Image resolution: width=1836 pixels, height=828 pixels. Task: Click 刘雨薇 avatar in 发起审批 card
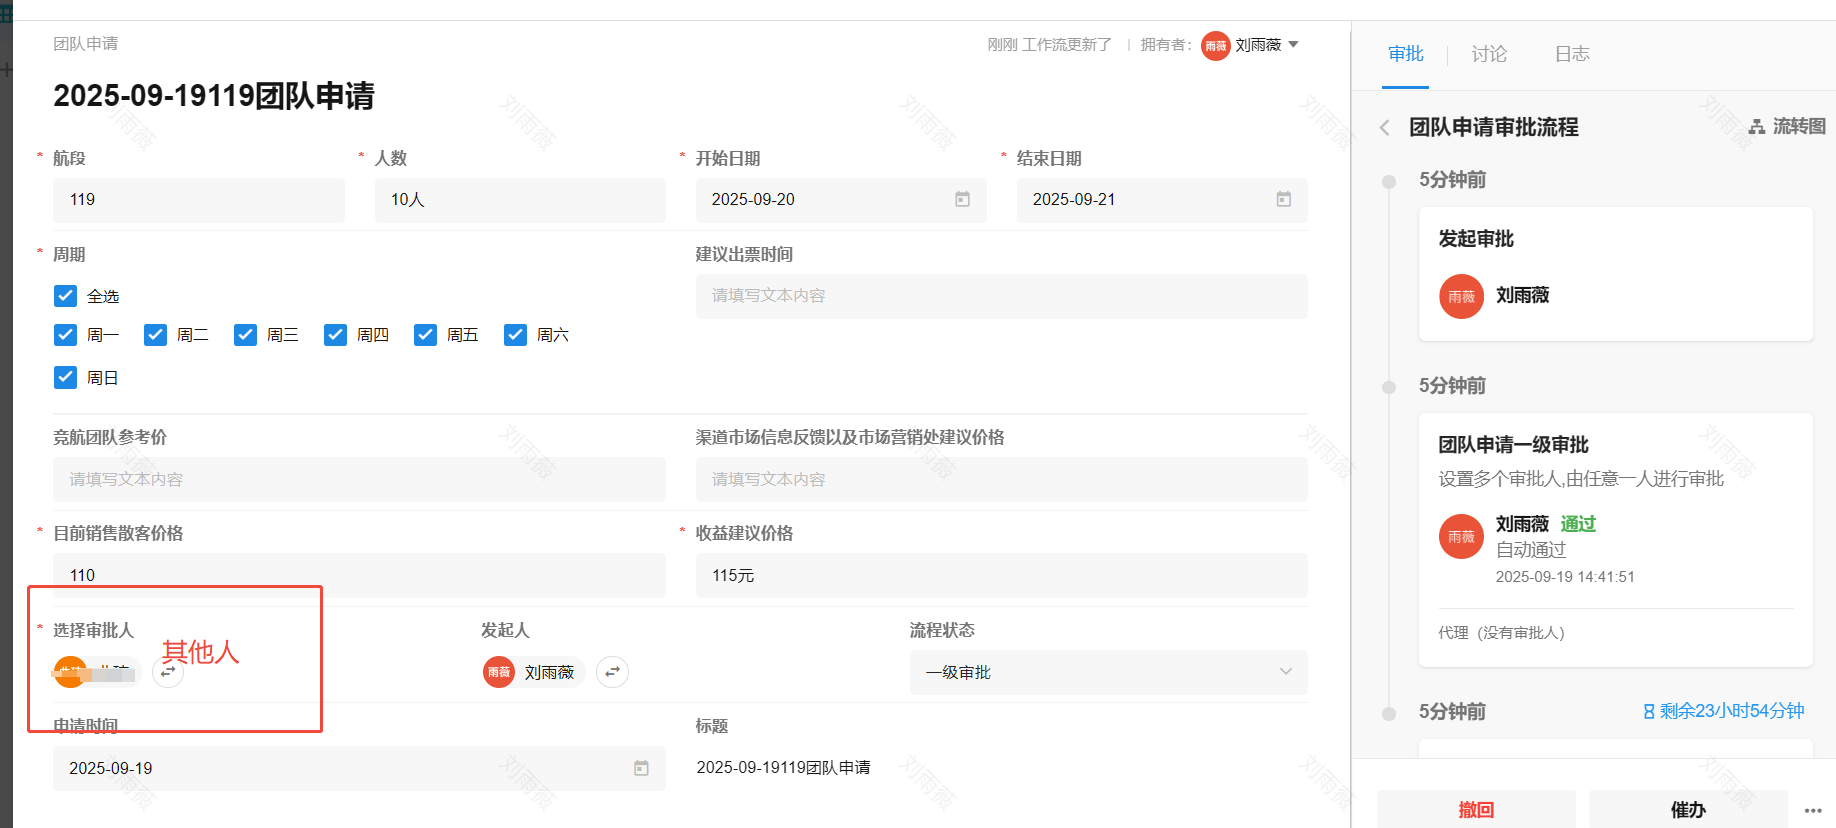pyautogui.click(x=1461, y=296)
